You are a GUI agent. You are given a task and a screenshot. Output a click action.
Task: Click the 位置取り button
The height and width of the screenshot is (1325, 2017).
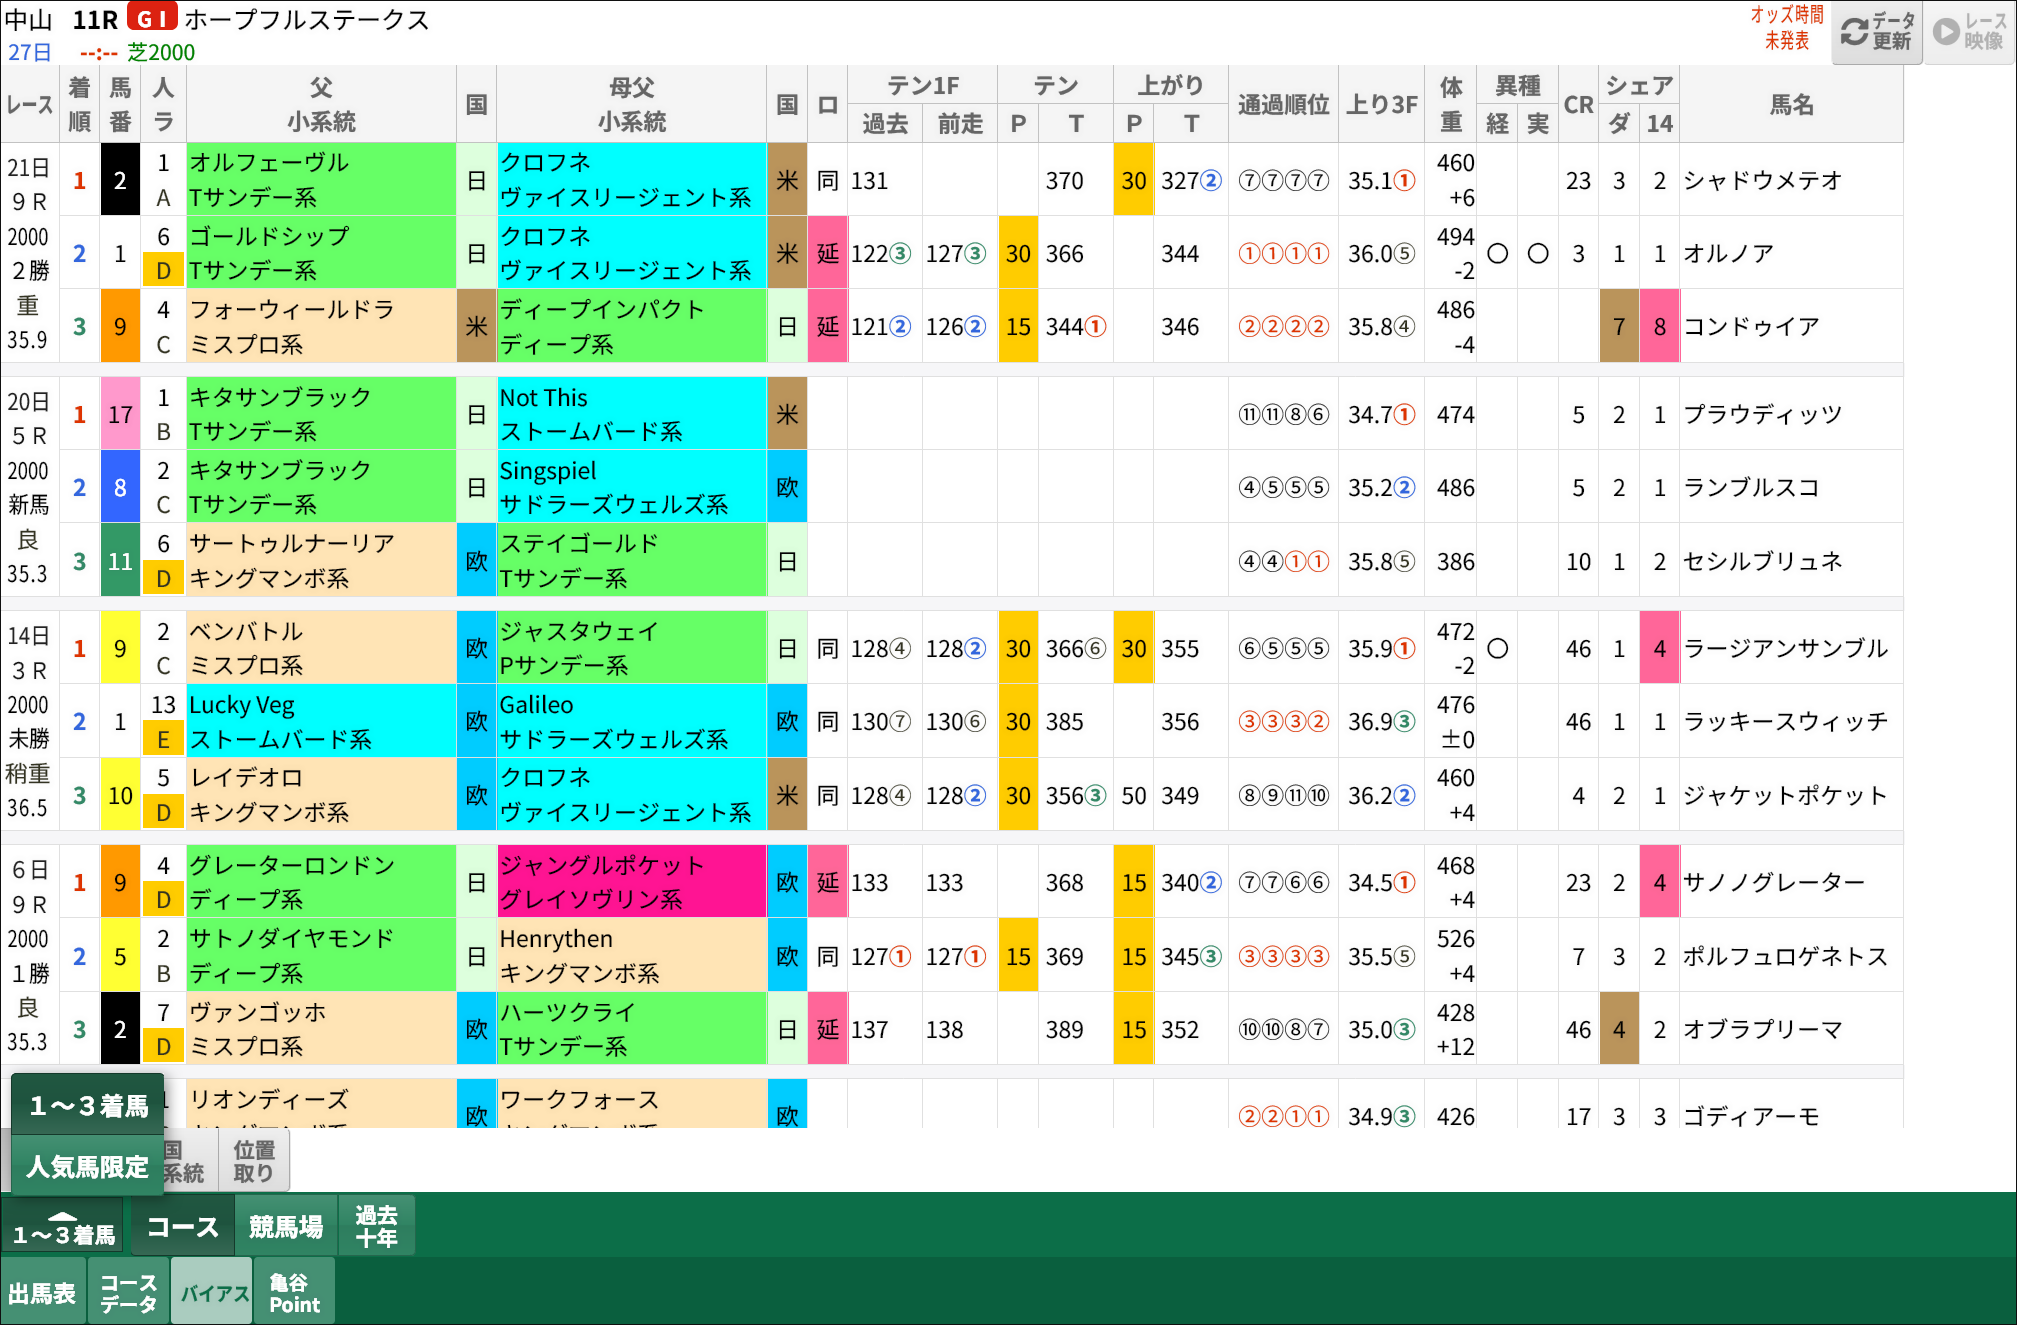click(x=253, y=1159)
